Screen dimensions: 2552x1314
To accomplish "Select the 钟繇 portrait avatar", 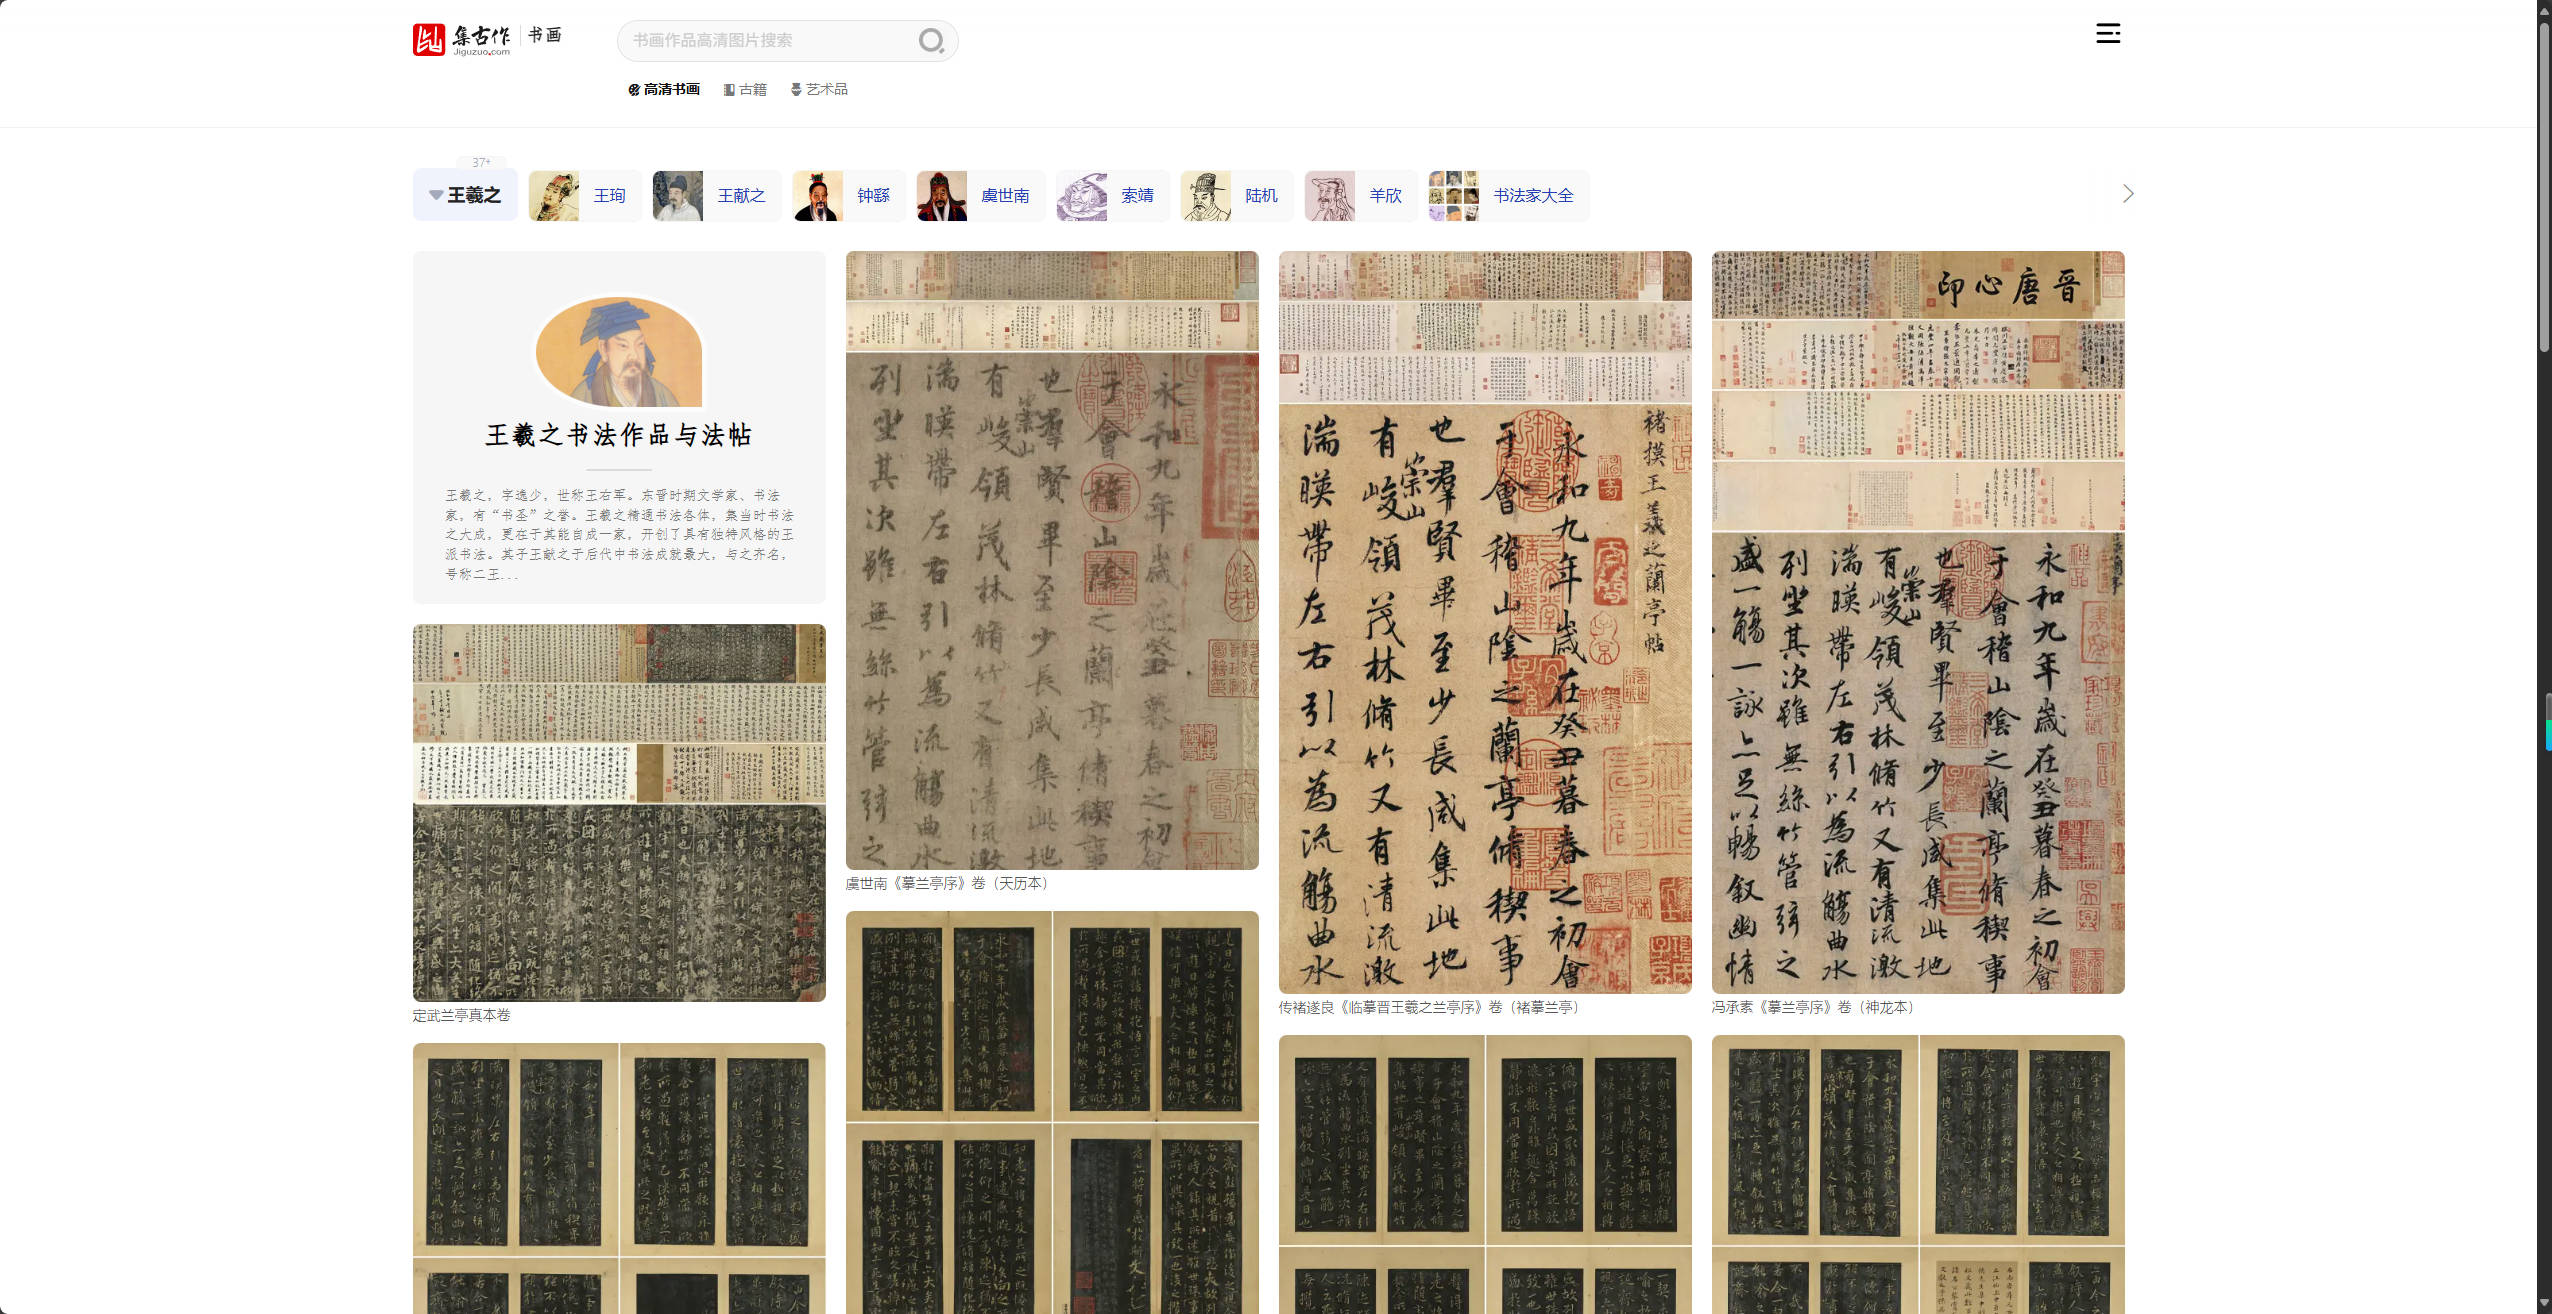I will click(x=818, y=196).
